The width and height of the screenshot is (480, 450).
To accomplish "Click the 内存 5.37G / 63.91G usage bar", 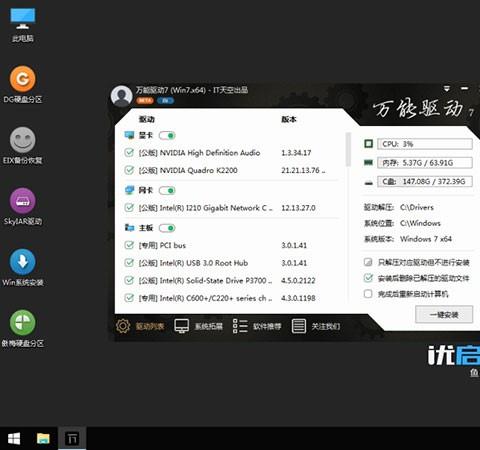I will (x=425, y=163).
